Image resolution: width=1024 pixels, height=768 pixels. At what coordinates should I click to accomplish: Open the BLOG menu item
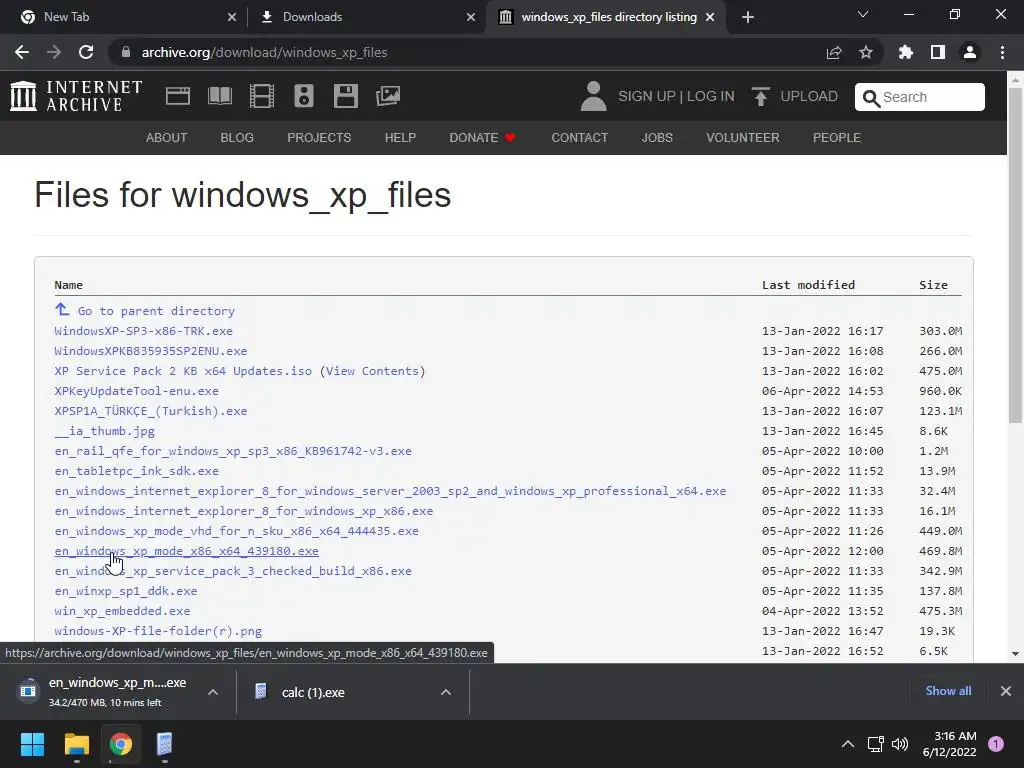click(x=237, y=138)
